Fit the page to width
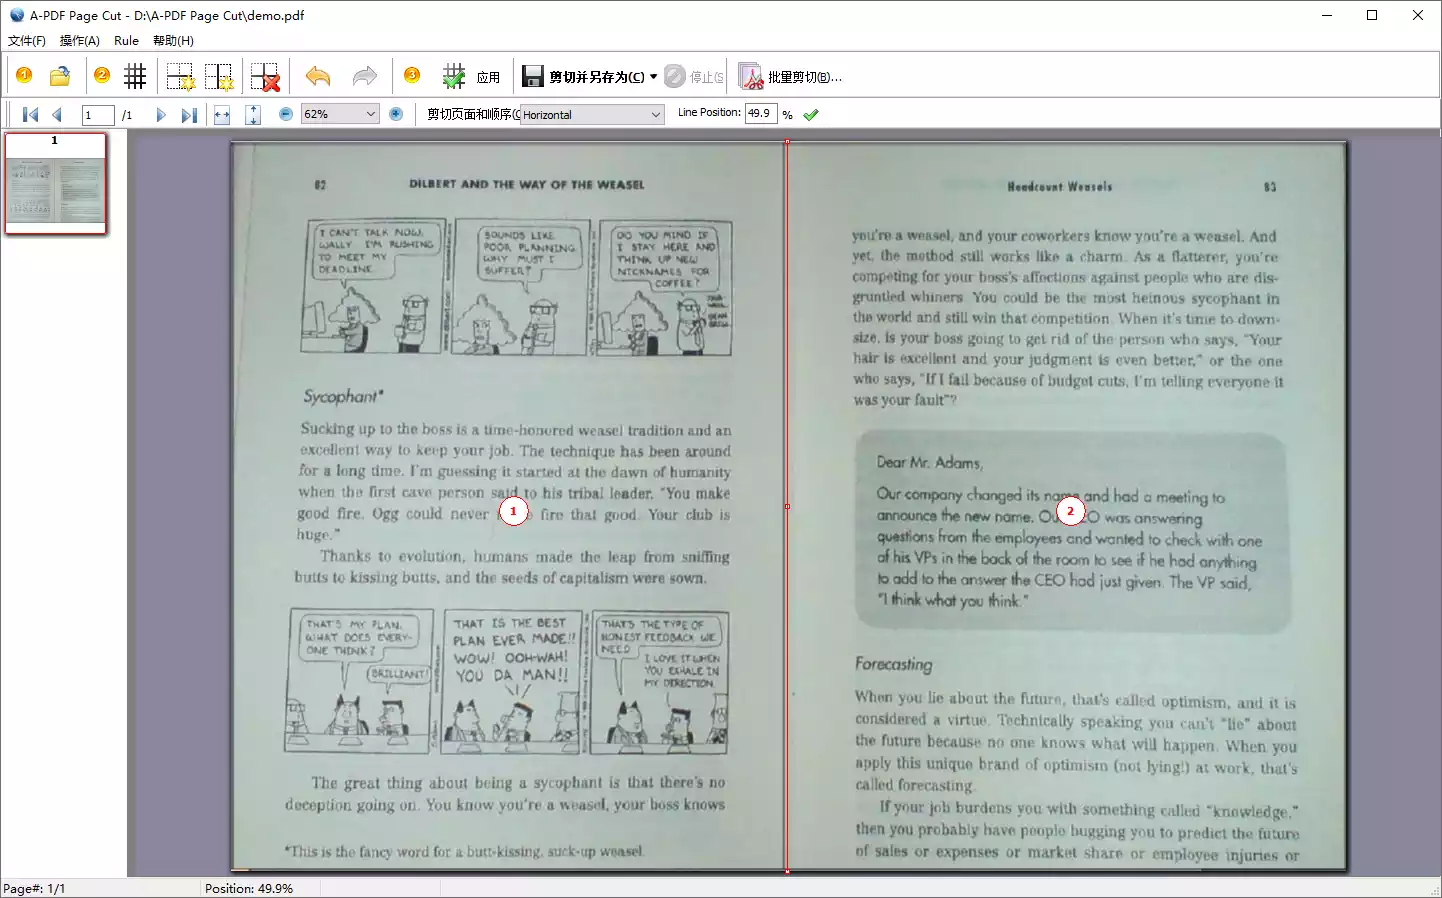 tap(222, 114)
